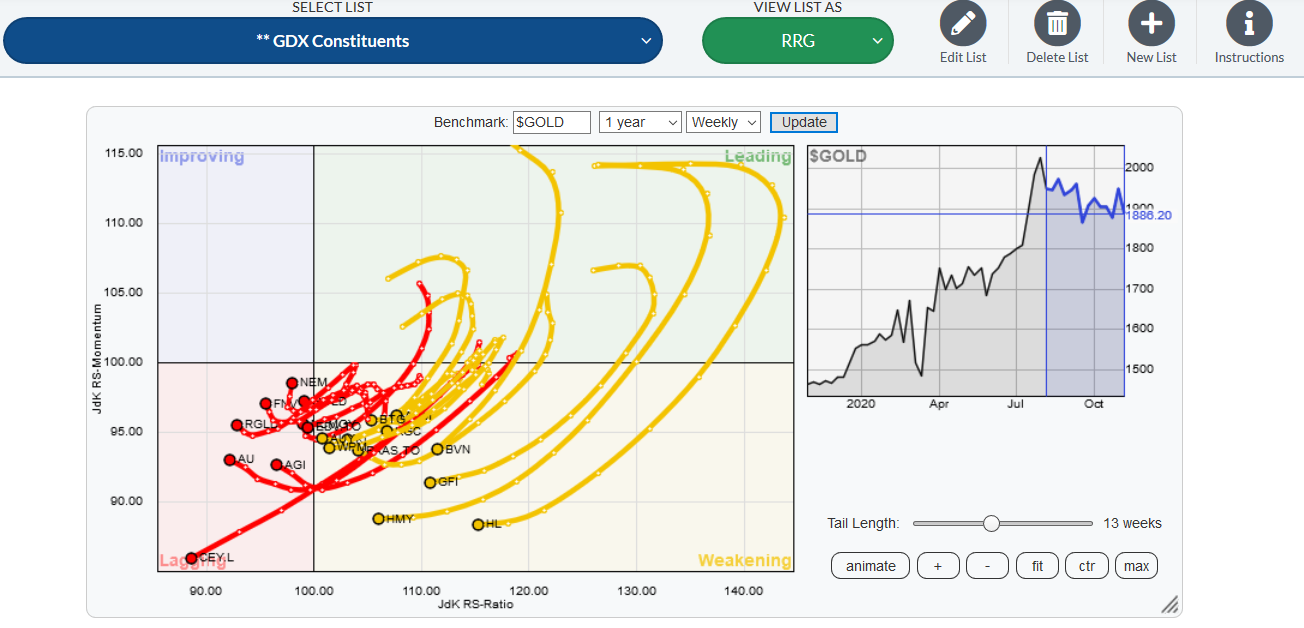Click the Leading quadrant label
1304x628 pixels.
(x=758, y=156)
